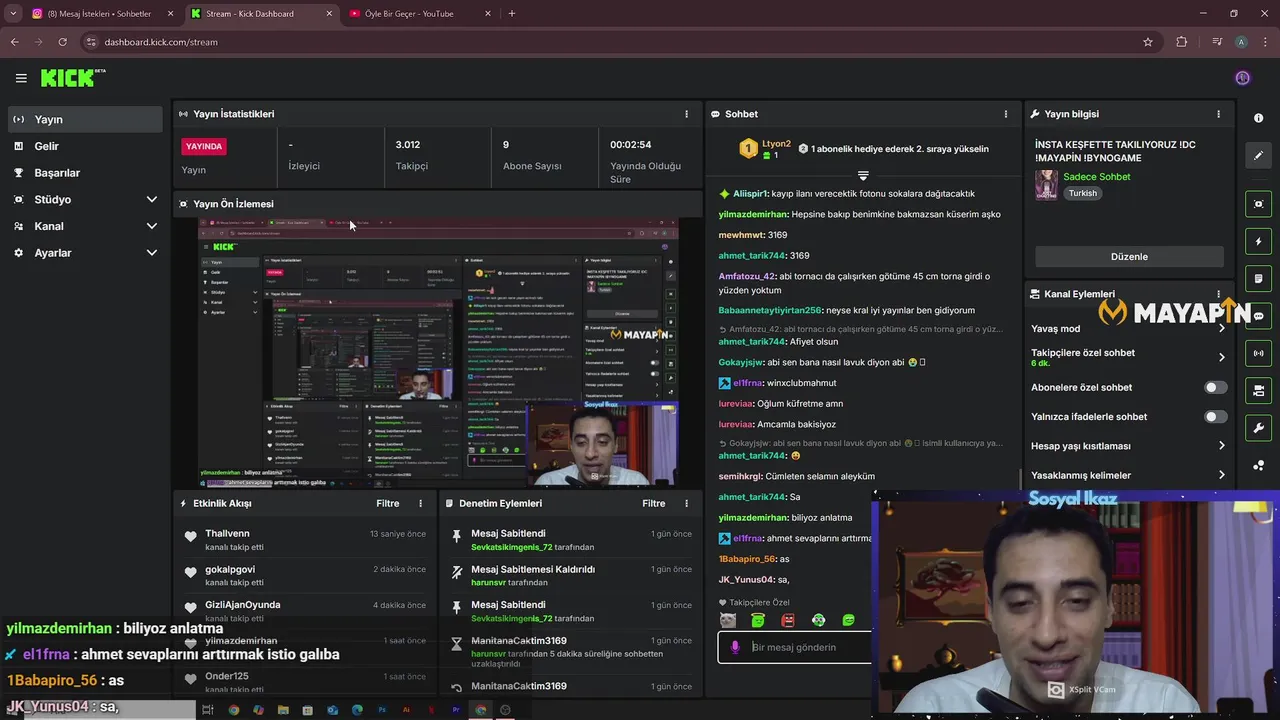1280x720 pixels.
Task: Open Kanal Eylemleri panel three-dot menu
Action: tap(1218, 294)
